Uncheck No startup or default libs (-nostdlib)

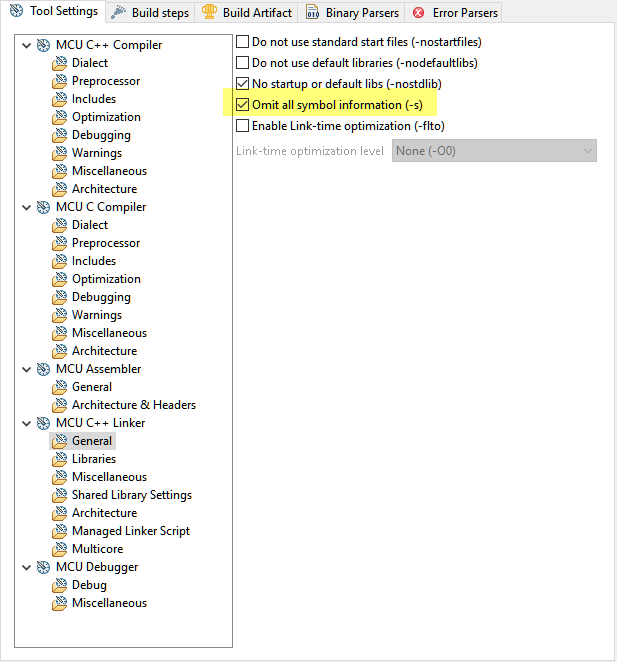click(242, 84)
